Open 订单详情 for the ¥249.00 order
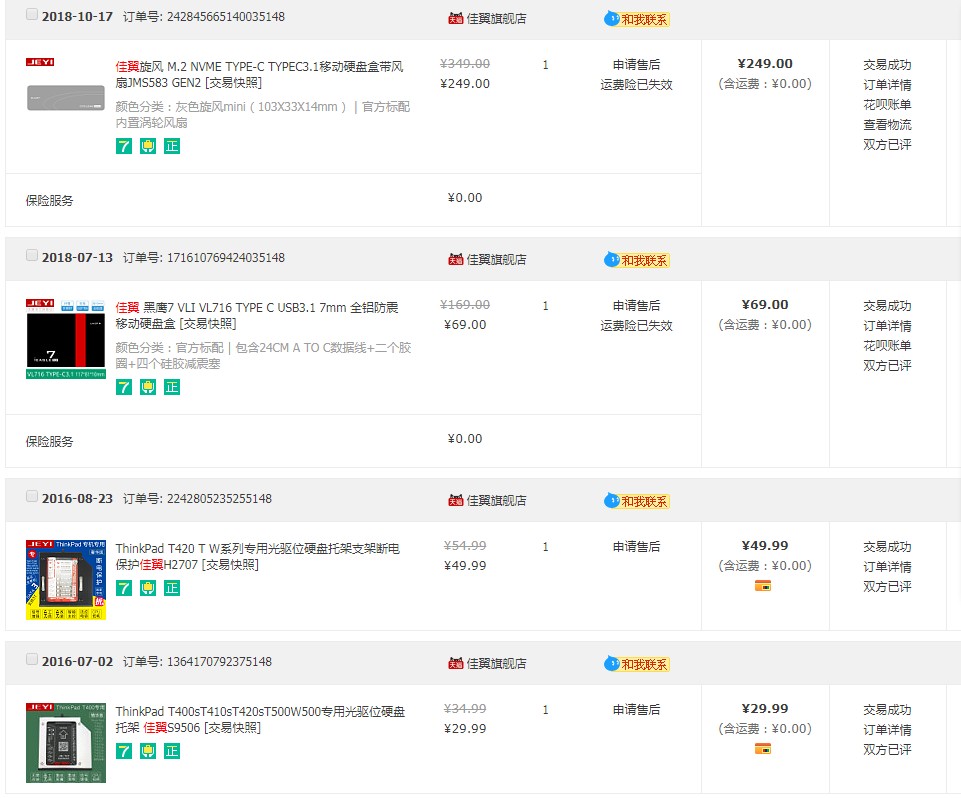 (x=887, y=85)
